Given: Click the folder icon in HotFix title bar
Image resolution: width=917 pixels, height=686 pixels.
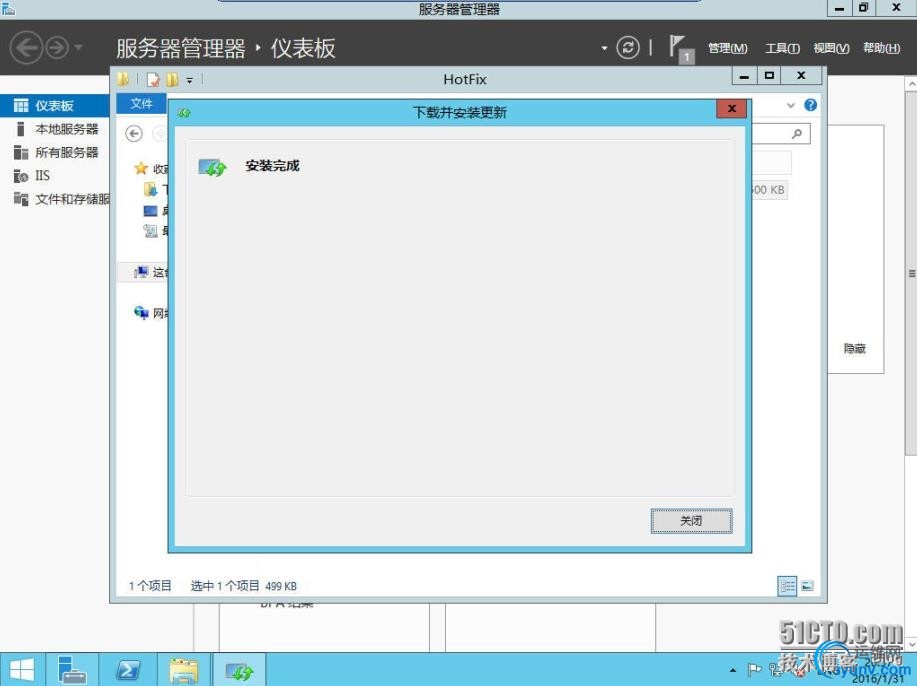Looking at the screenshot, I should pos(123,79).
